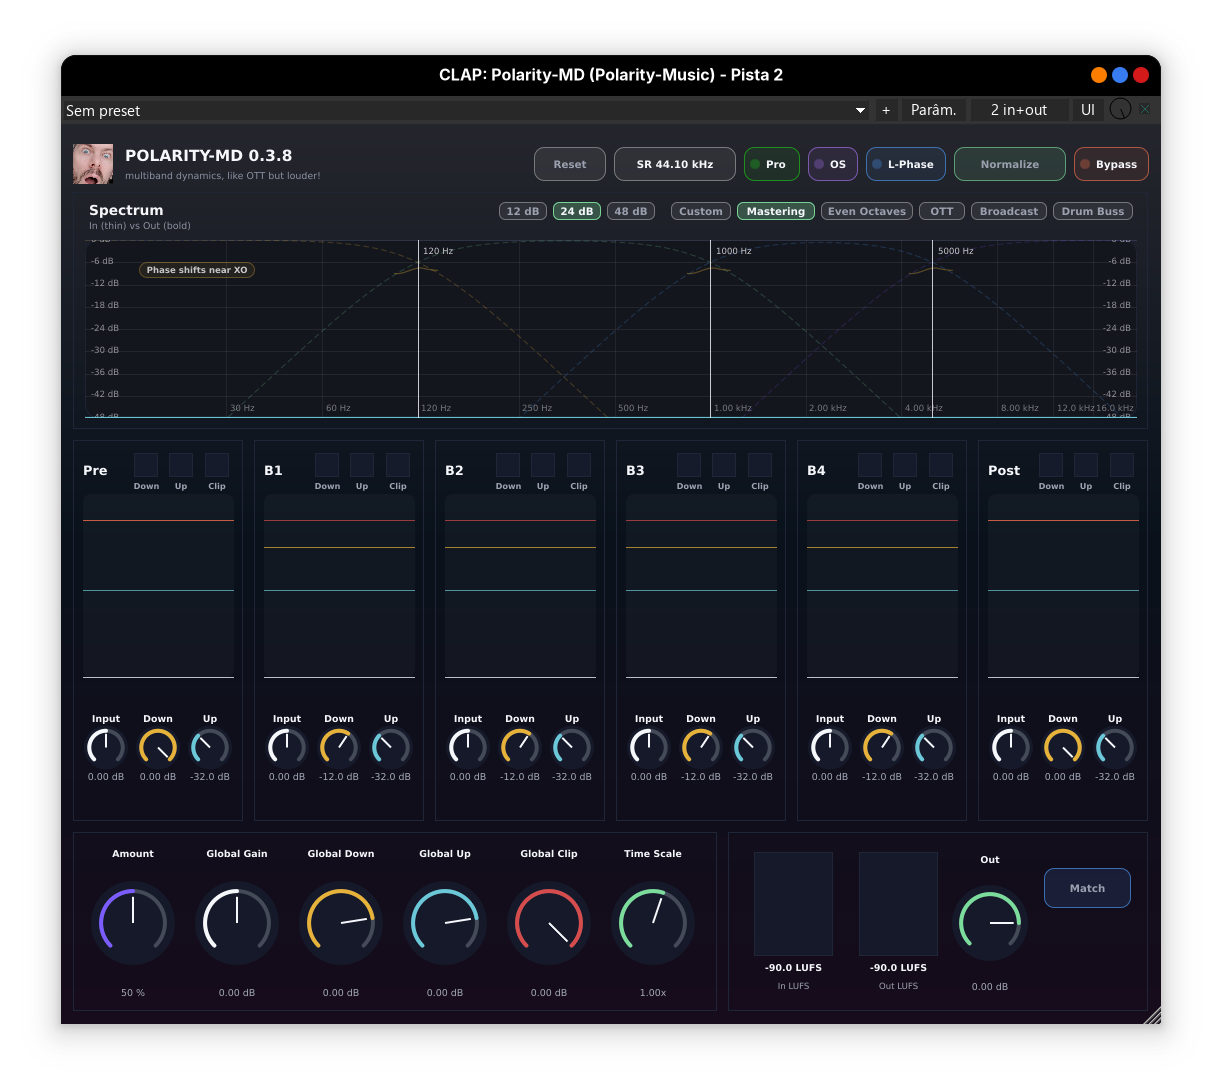Click the preset dropdown arrow
1222x1091 pixels.
pyautogui.click(x=860, y=110)
